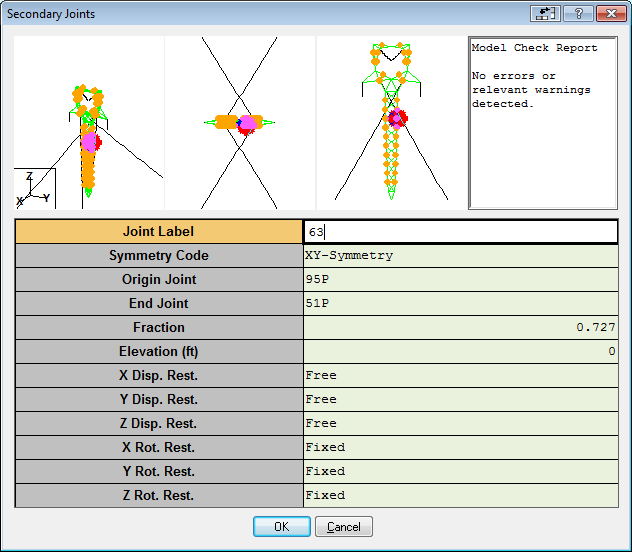Screen dimensions: 632x552
Task: Select the Symmetry Code label cell
Action: pos(159,255)
